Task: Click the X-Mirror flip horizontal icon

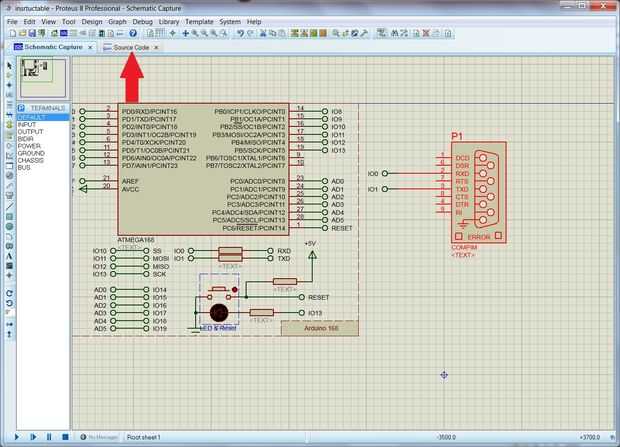Action: click(9, 324)
